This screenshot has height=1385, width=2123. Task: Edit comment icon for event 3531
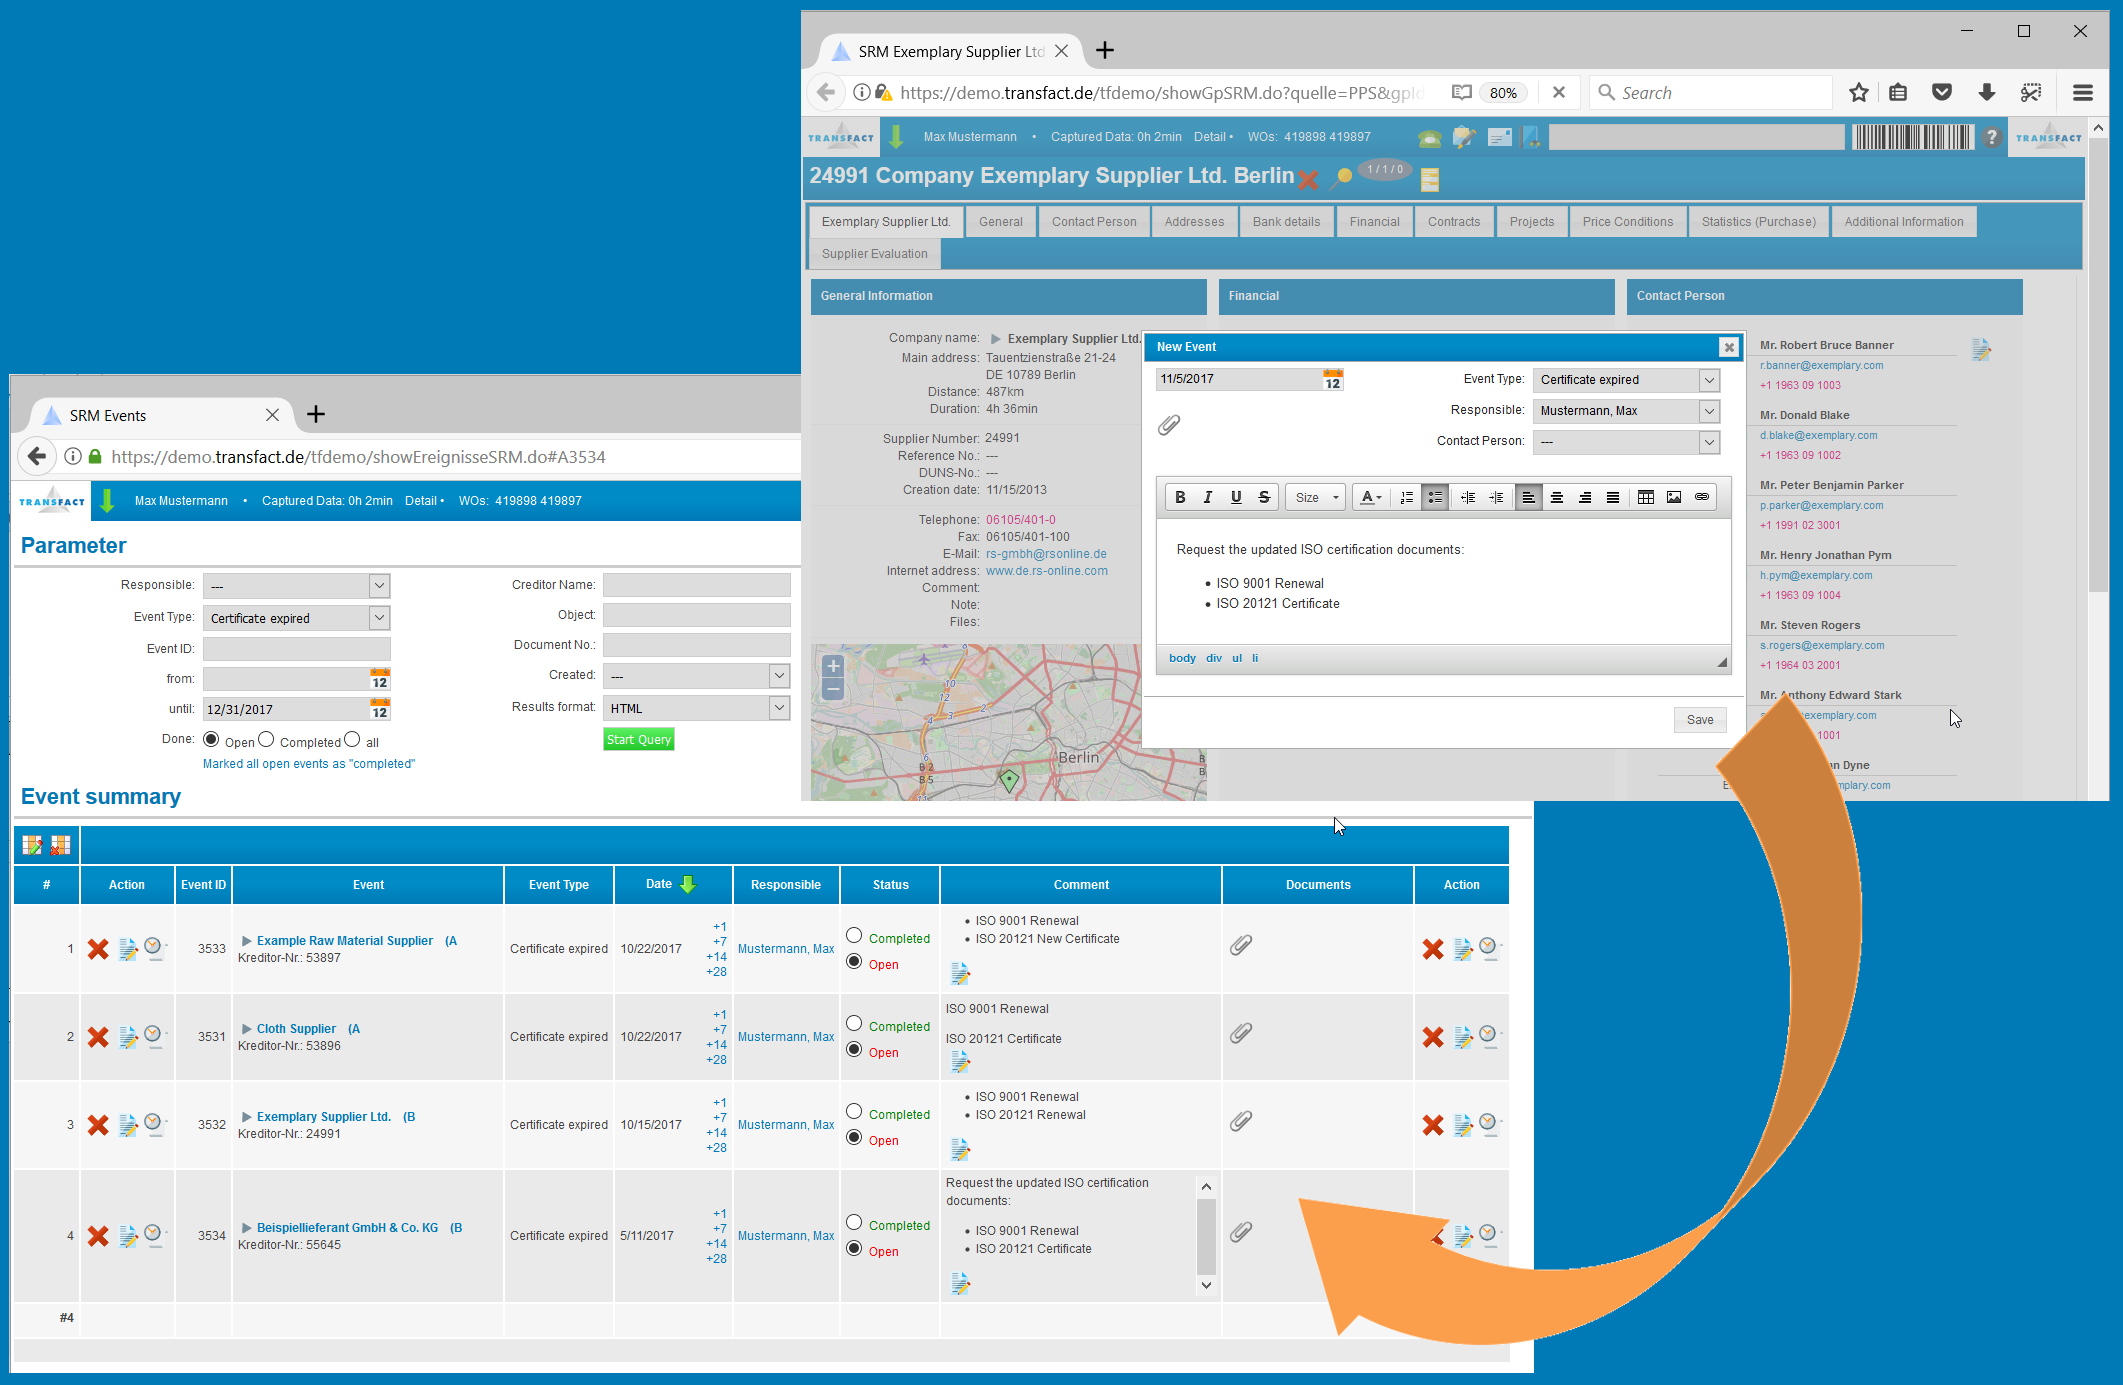click(x=960, y=1061)
